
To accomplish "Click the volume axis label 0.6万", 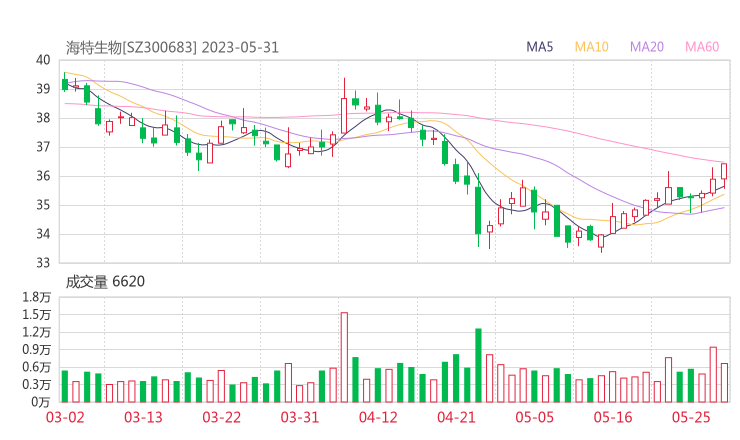I will (36, 367).
